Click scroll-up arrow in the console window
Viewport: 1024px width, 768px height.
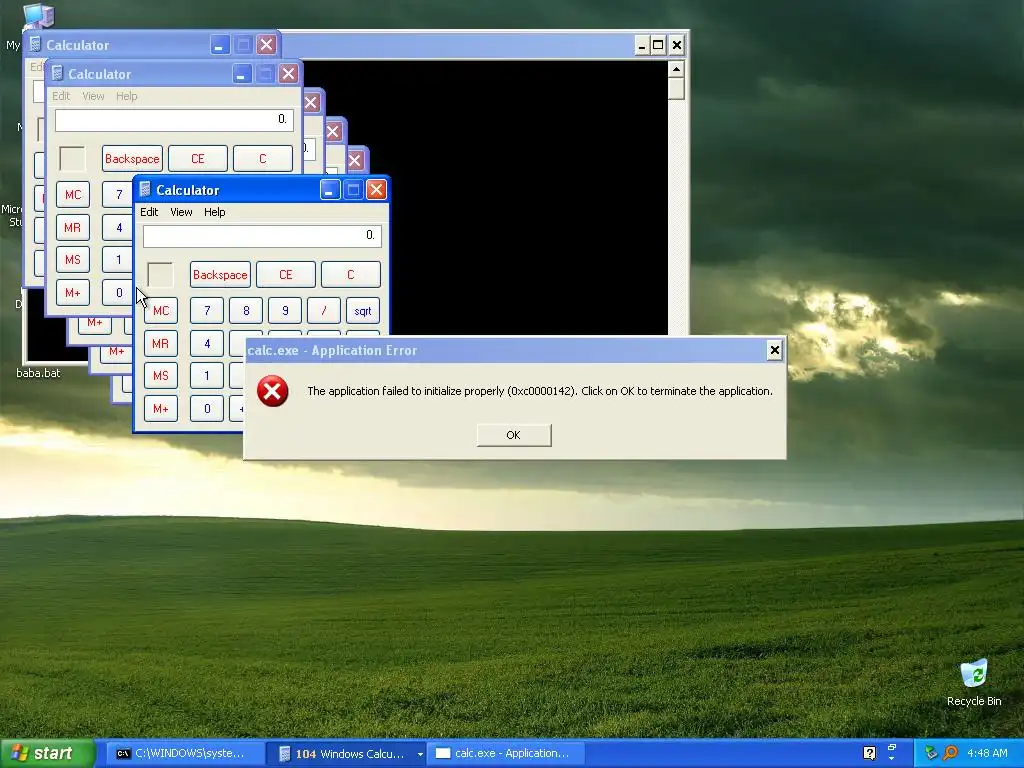(x=677, y=69)
